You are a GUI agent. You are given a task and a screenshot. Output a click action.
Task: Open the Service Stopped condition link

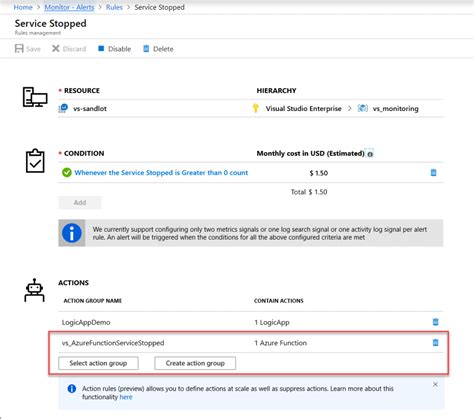(161, 173)
